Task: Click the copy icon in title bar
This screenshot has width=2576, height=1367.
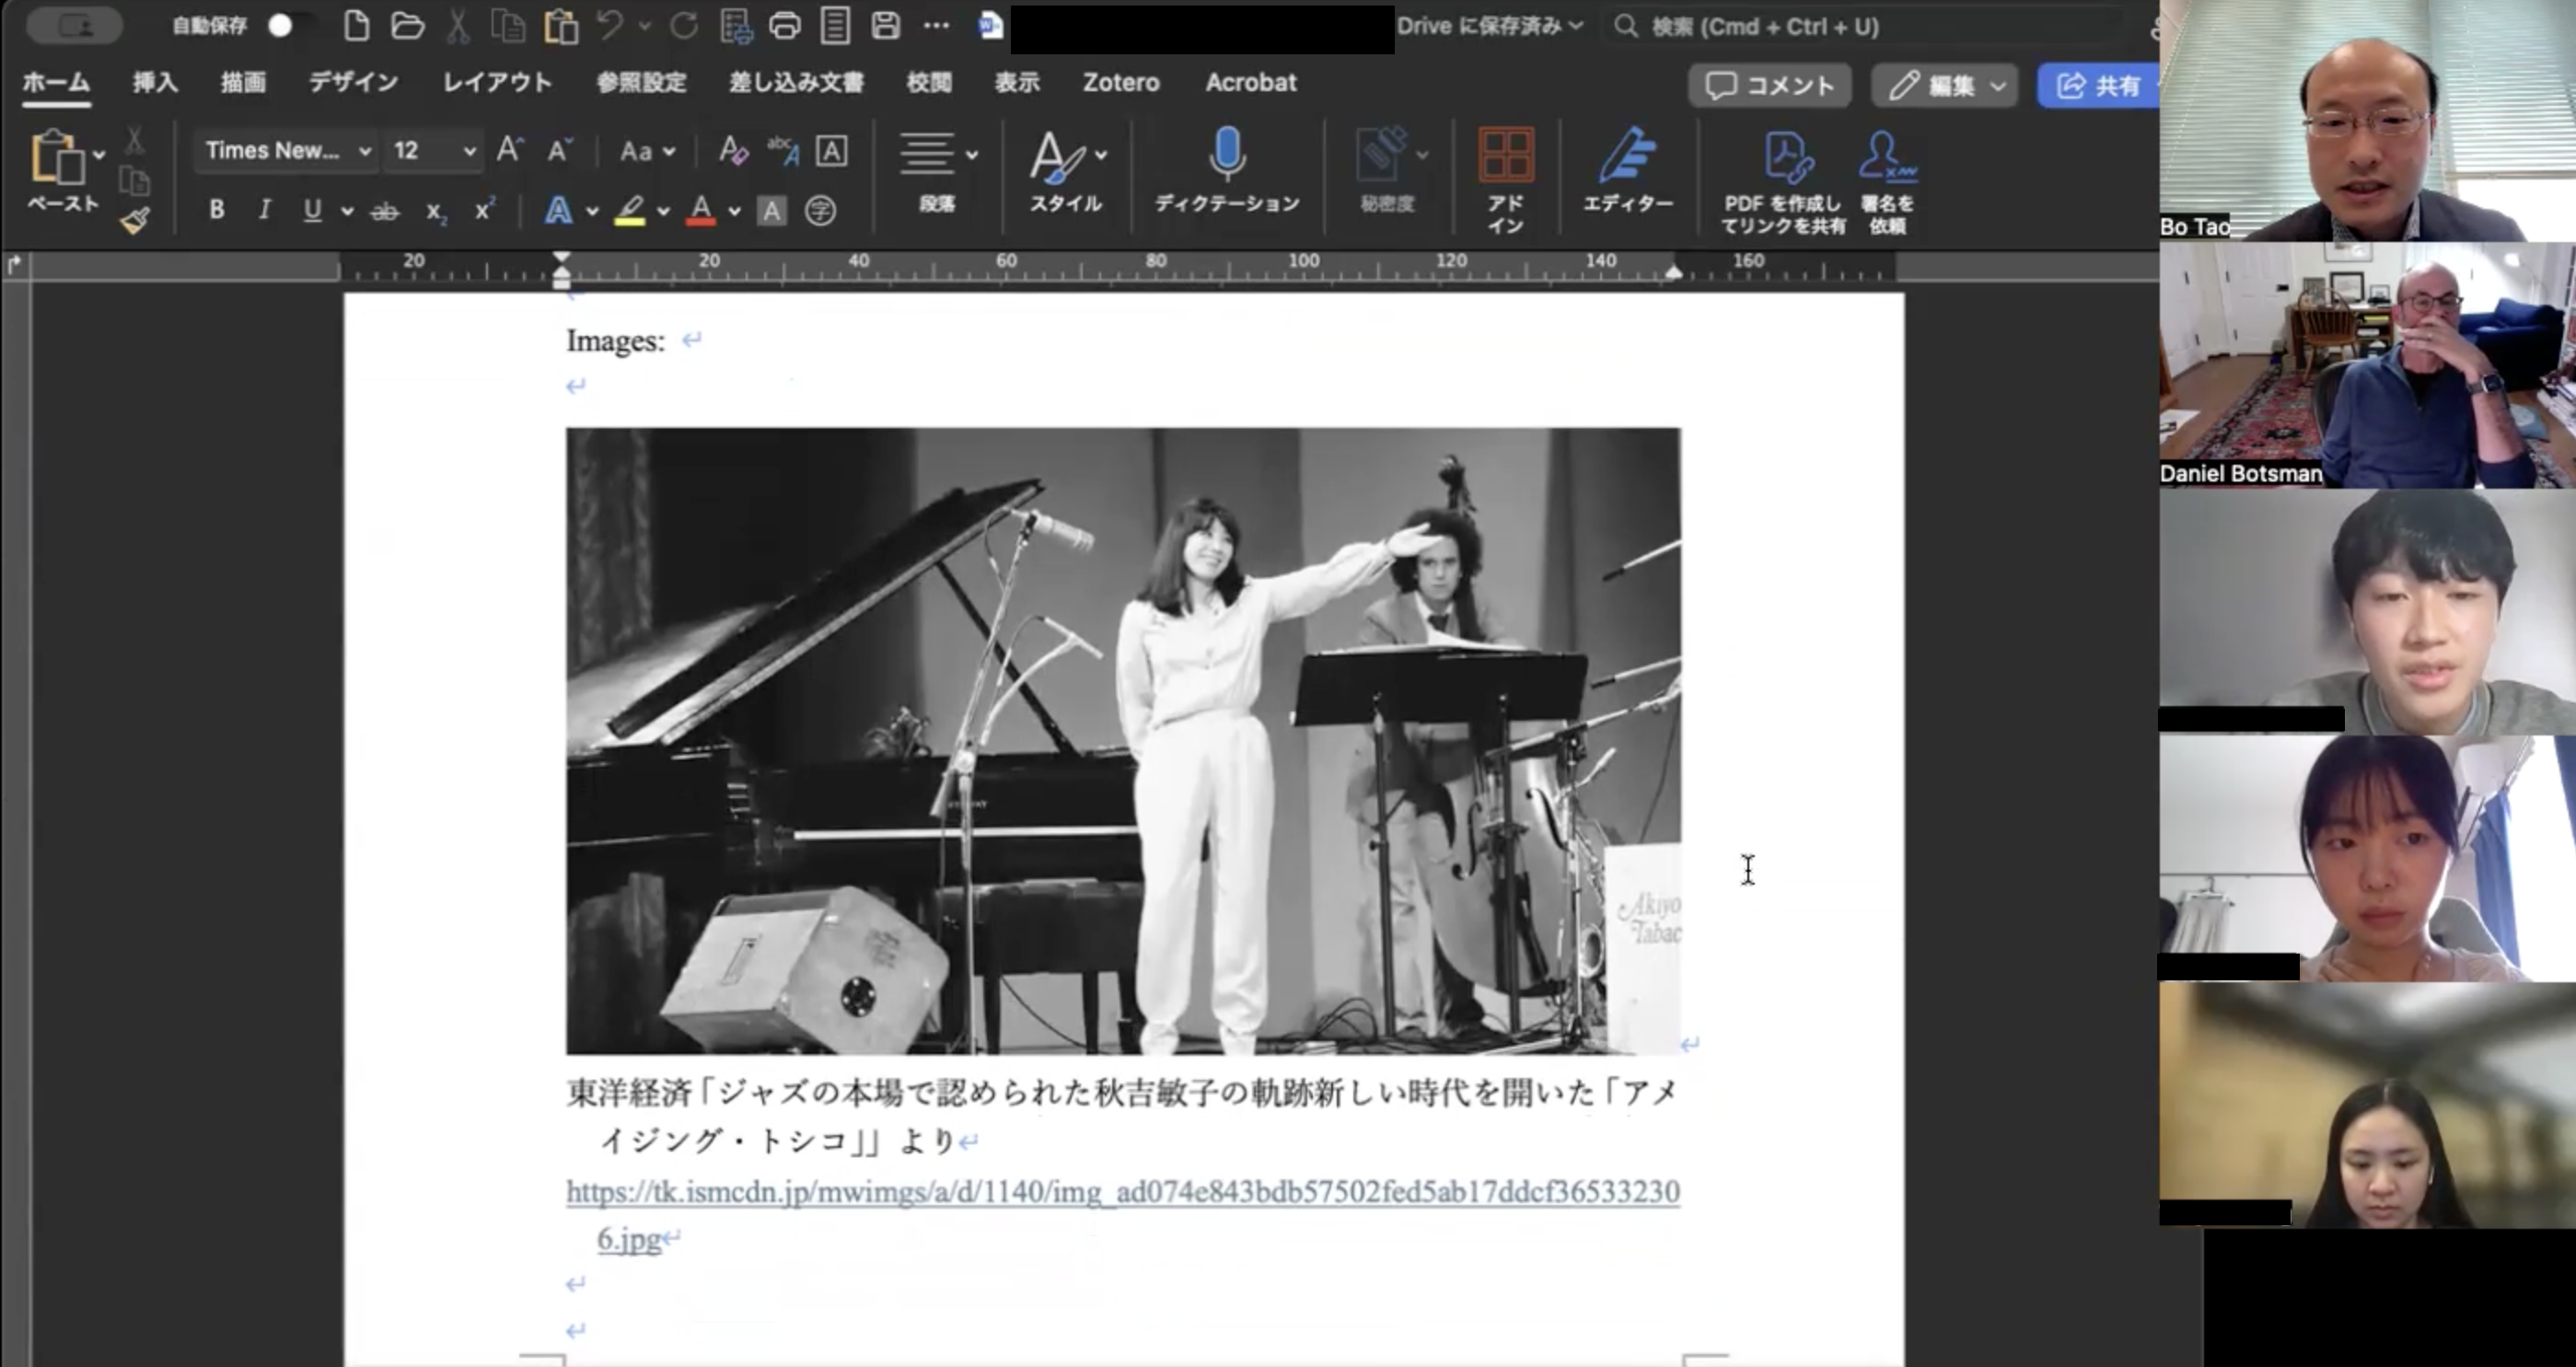Action: 509,26
